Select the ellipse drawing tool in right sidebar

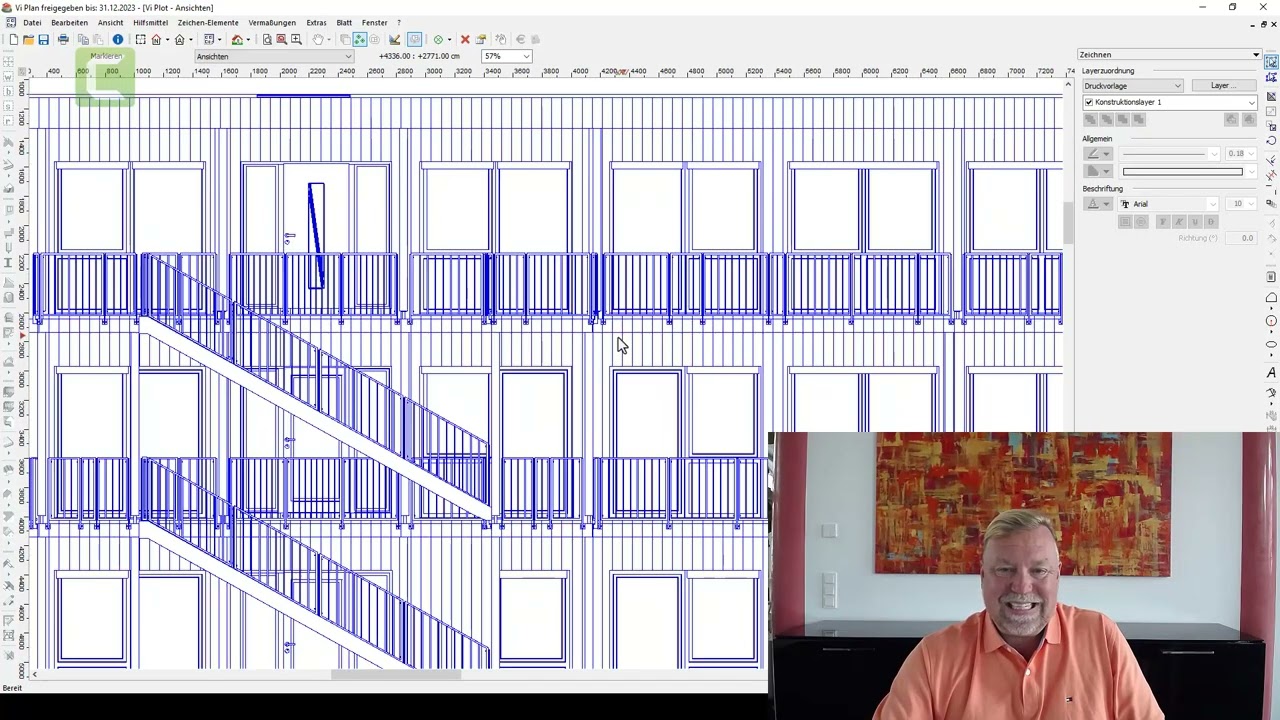coord(1271,345)
